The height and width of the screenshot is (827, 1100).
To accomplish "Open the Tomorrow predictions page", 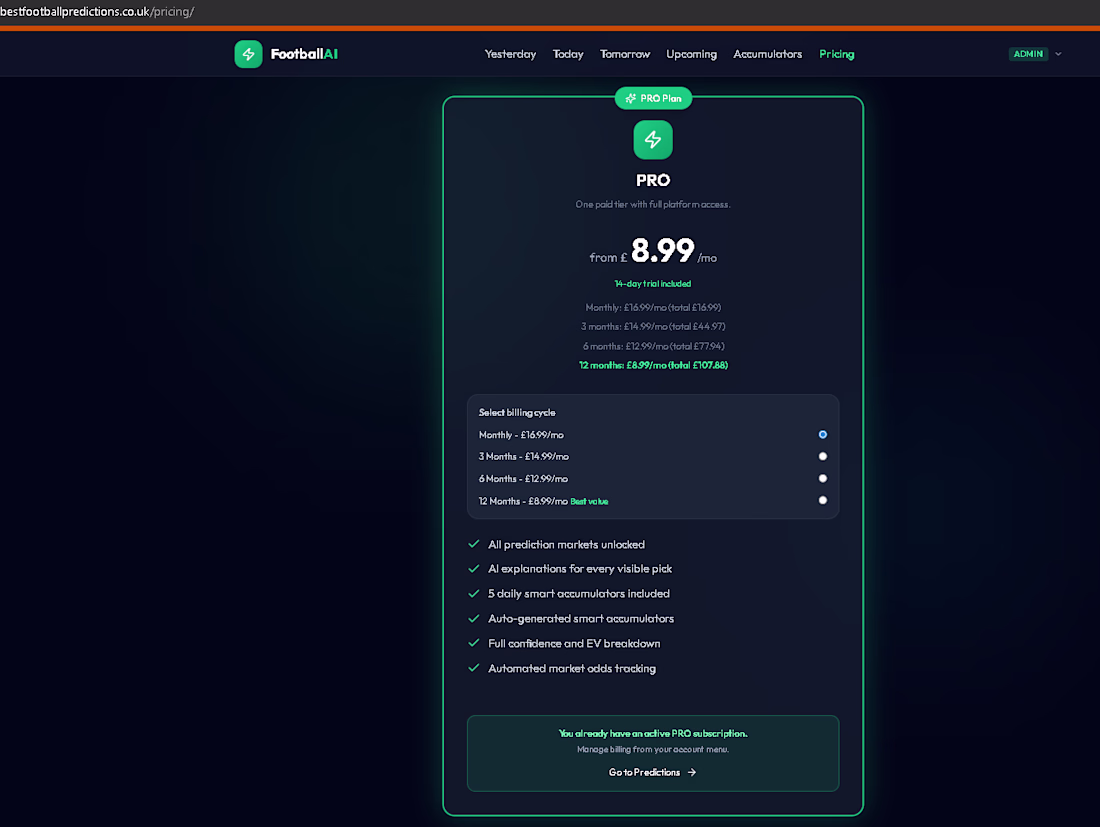I will 625,54.
